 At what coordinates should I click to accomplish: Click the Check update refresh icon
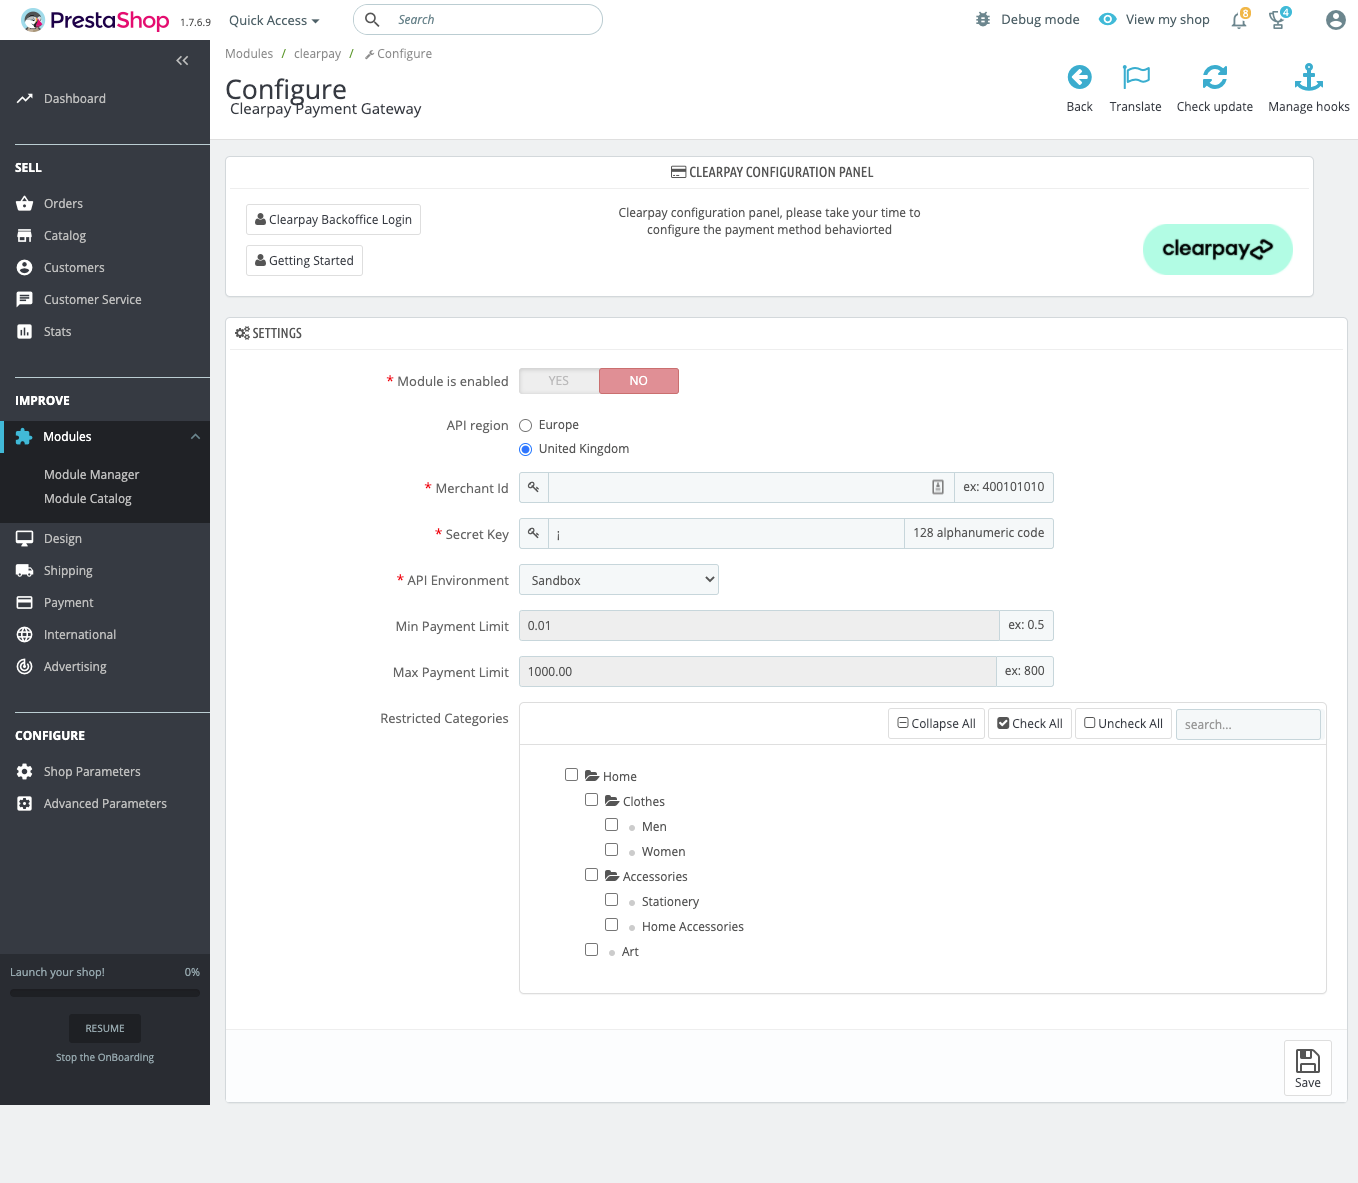pyautogui.click(x=1215, y=77)
